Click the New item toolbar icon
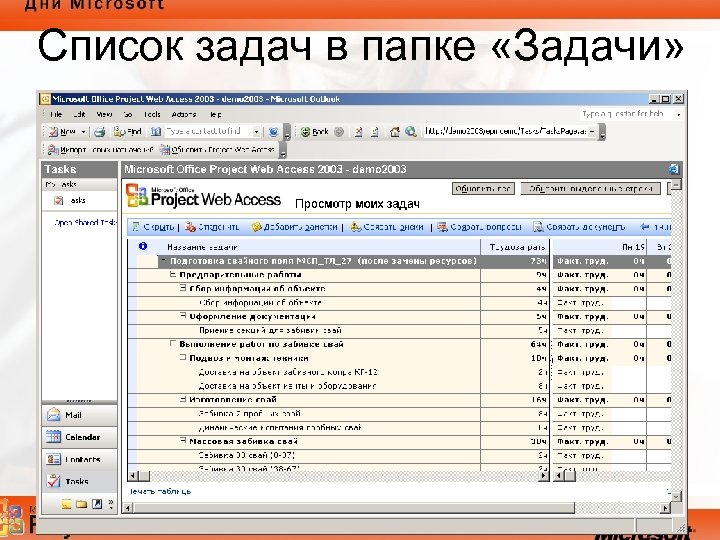Screen dimensions: 720x540 coord(54,132)
